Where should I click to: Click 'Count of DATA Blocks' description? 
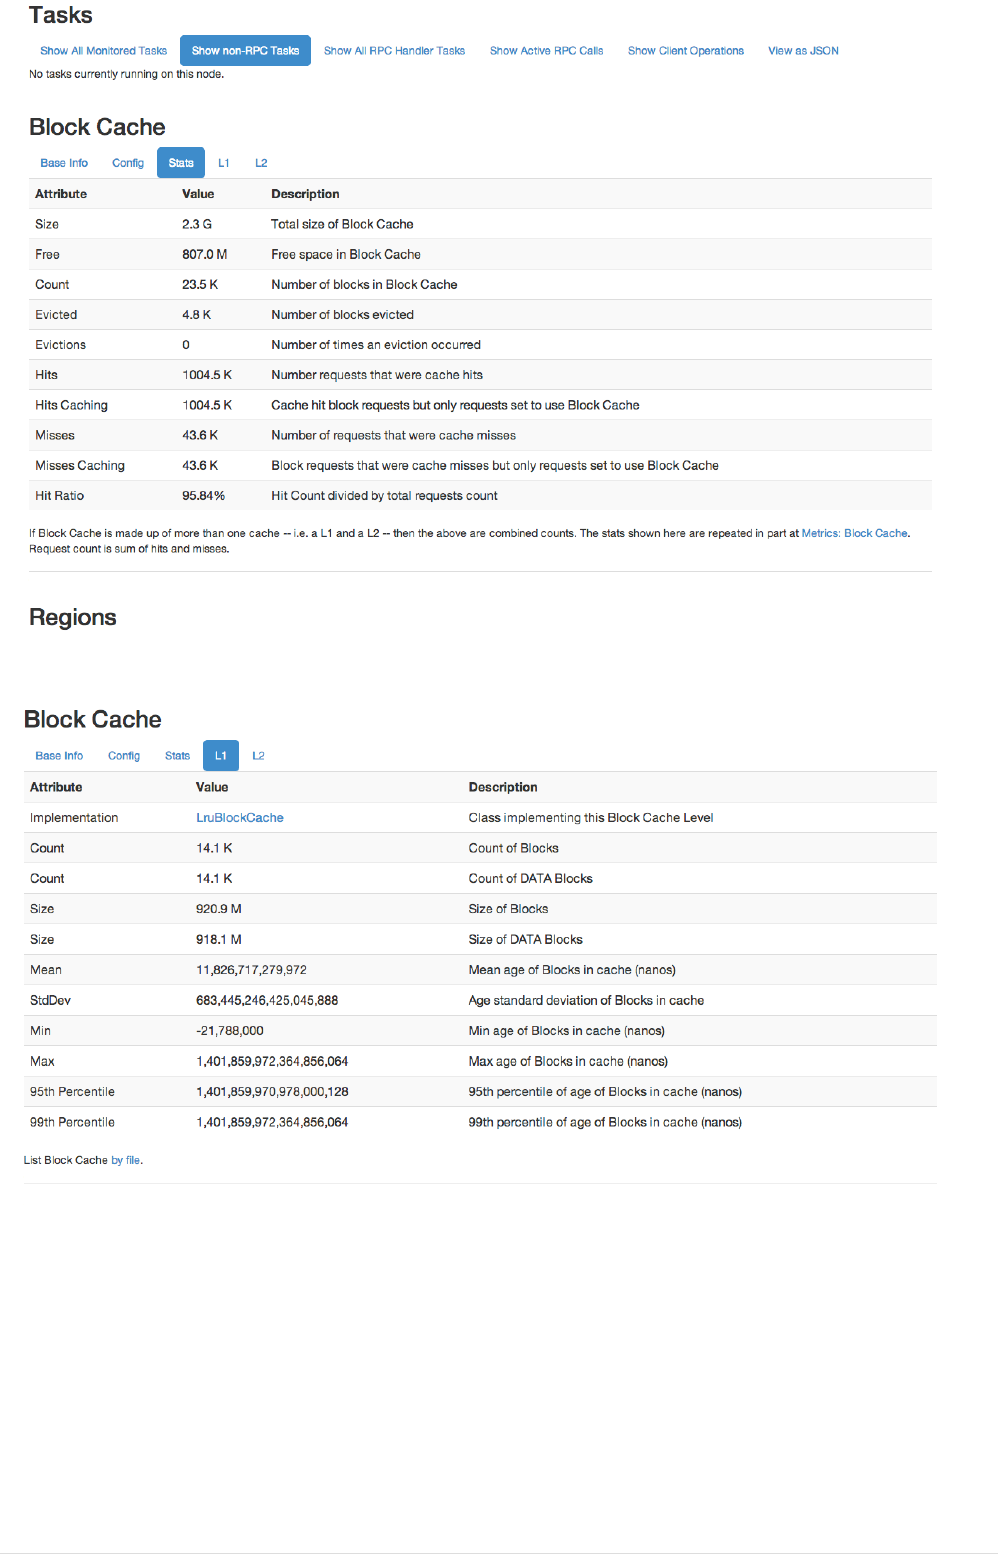click(530, 879)
